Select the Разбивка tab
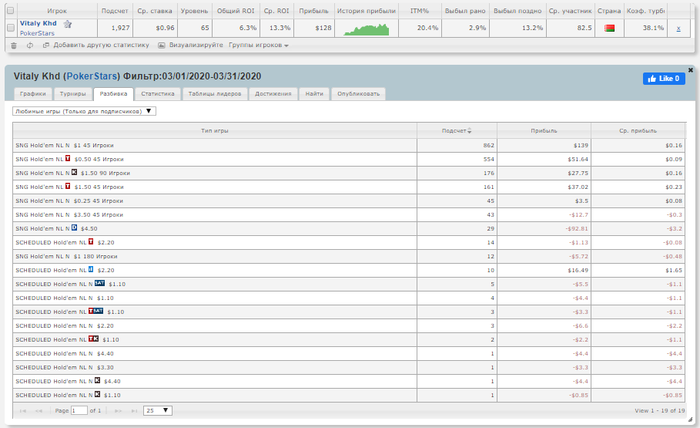Screen dimensions: 700x428 tap(113, 94)
